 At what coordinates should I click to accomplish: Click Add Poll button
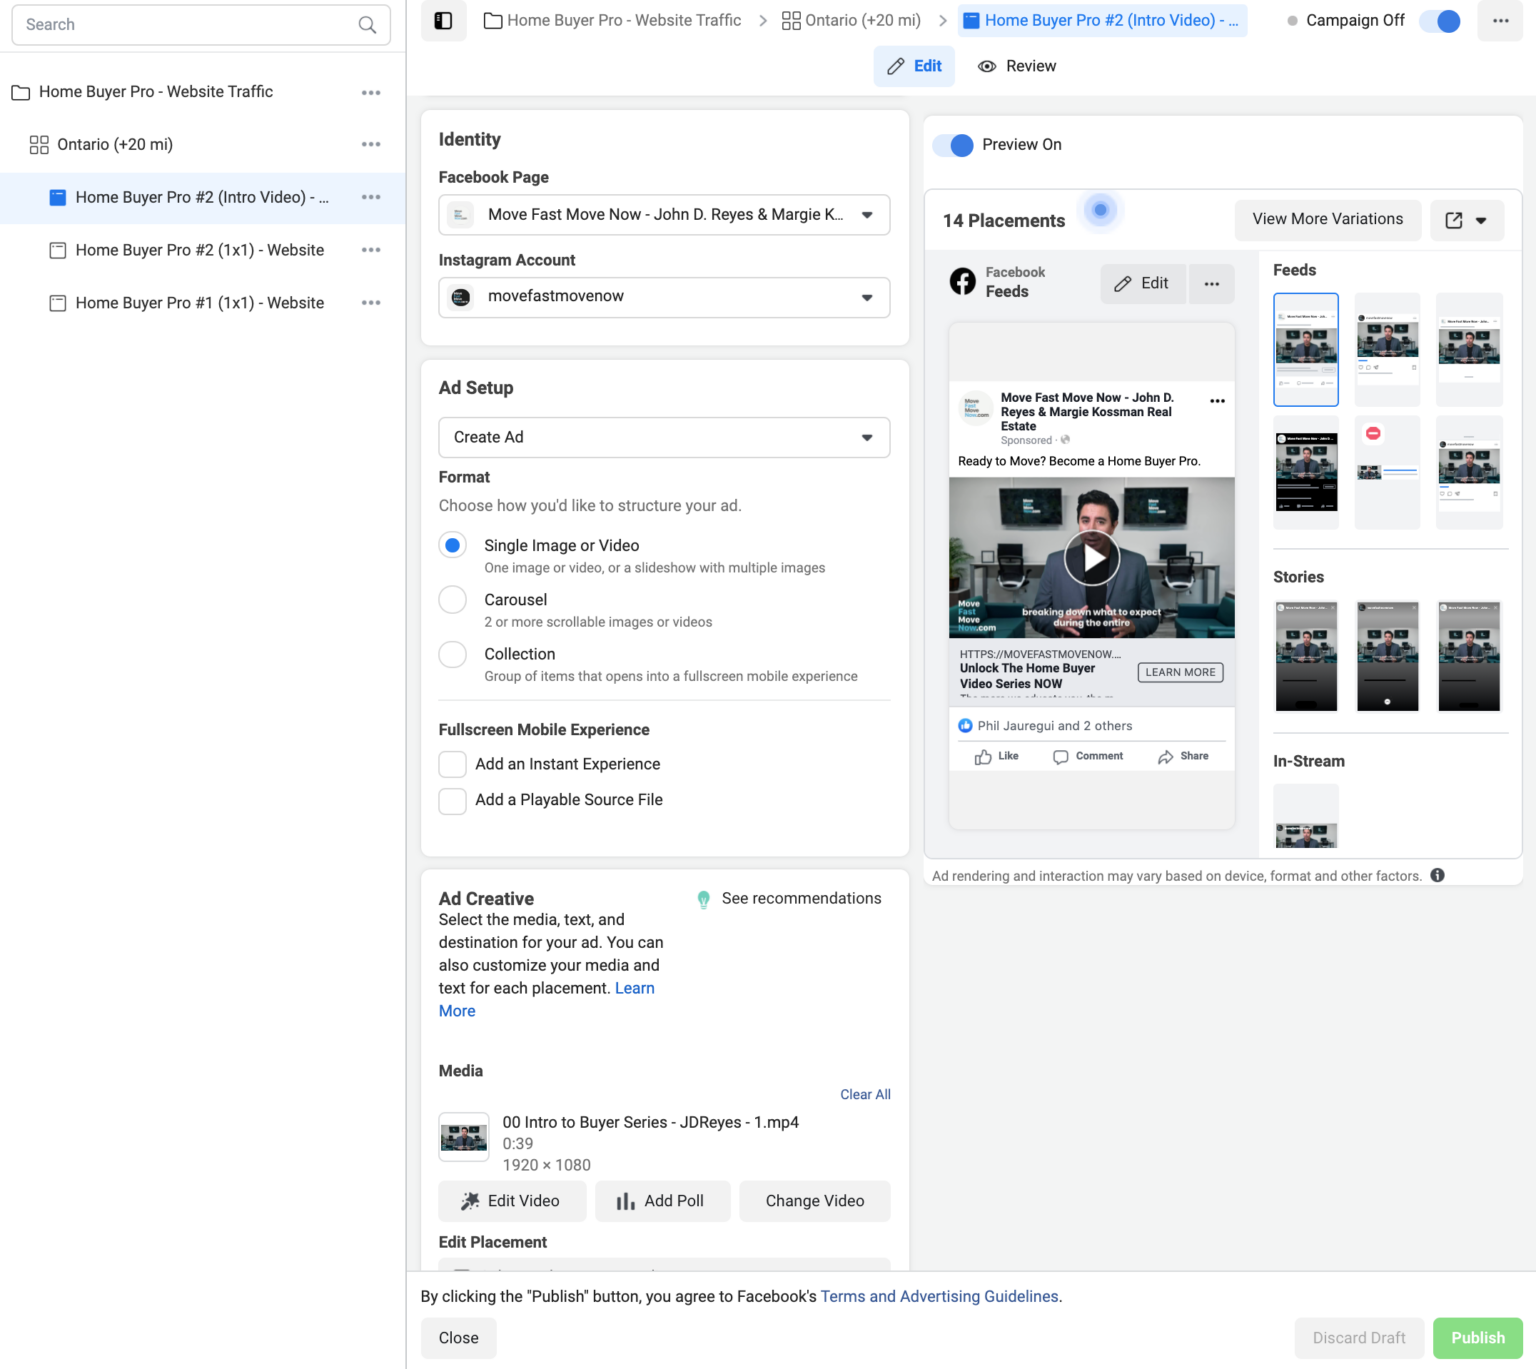662,1201
